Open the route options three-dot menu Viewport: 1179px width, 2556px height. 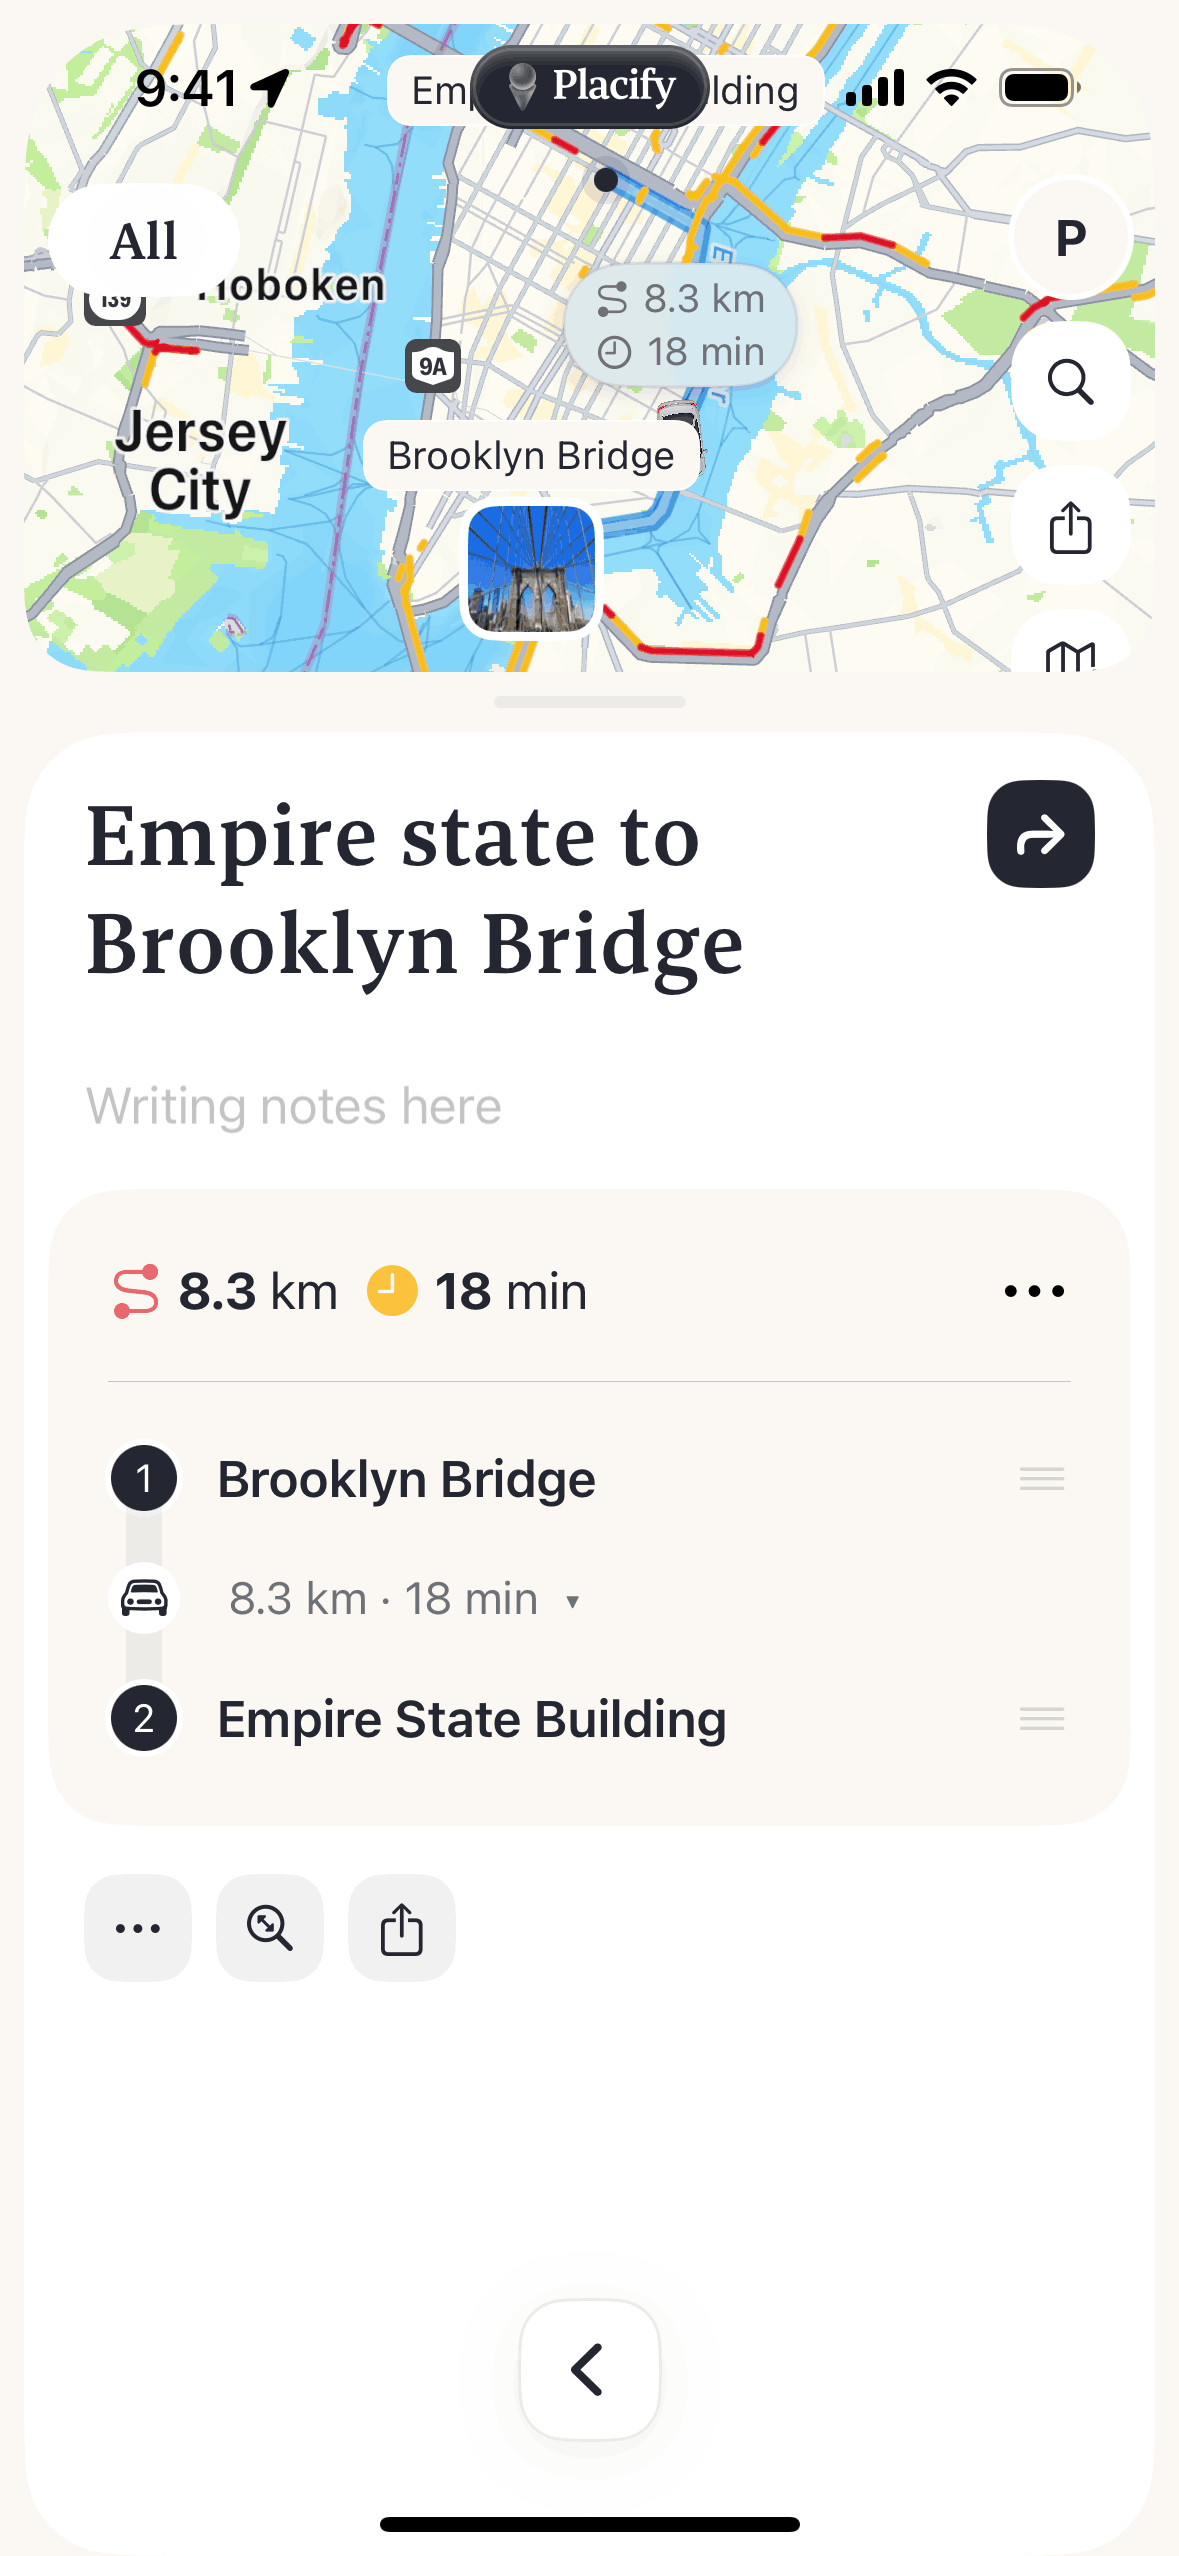pyautogui.click(x=1034, y=1291)
